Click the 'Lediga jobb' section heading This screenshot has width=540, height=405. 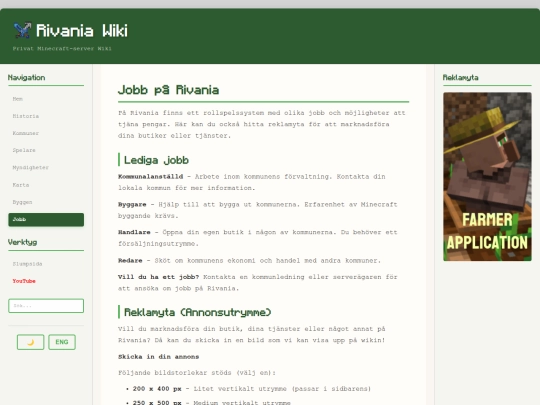tap(156, 160)
